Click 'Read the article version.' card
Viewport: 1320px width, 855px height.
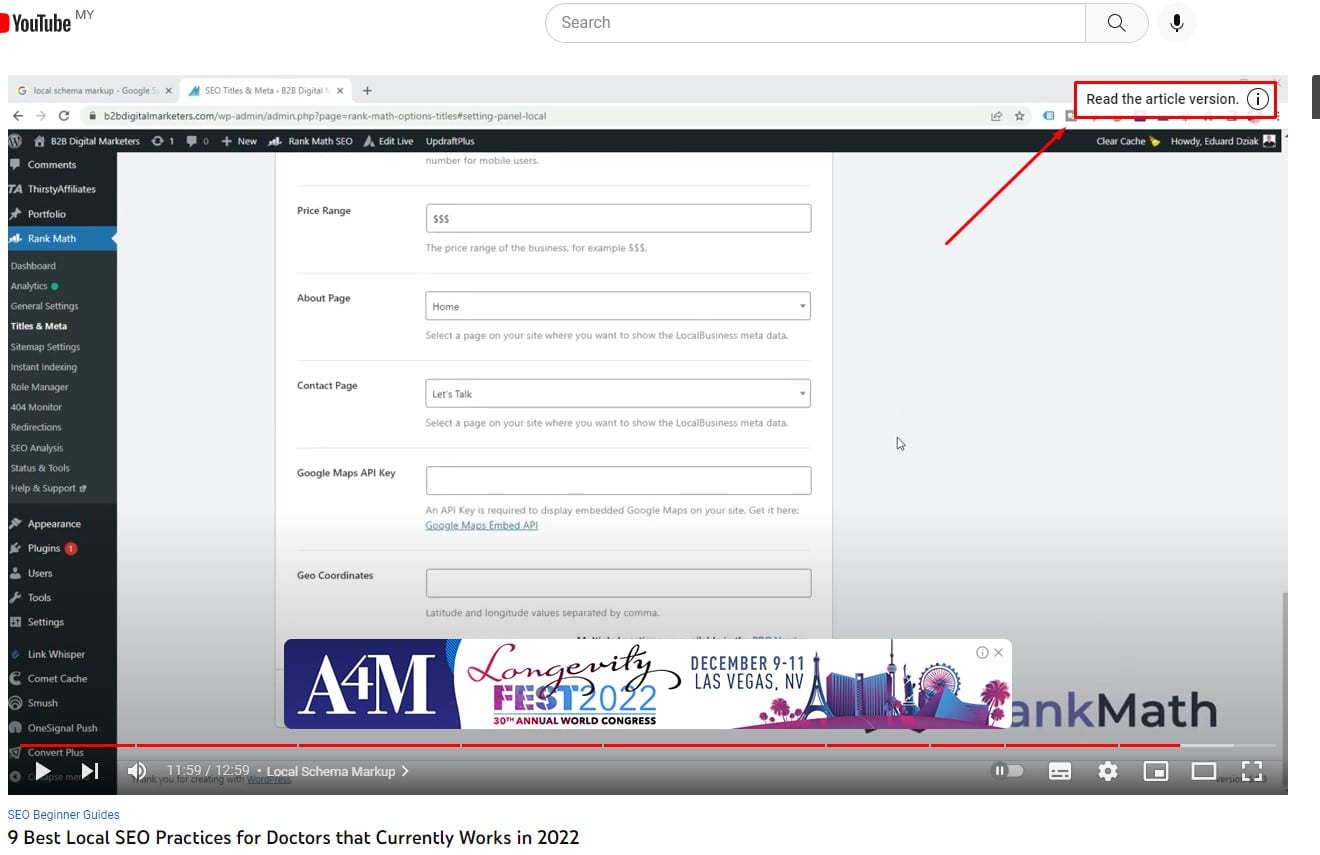[x=1162, y=99]
